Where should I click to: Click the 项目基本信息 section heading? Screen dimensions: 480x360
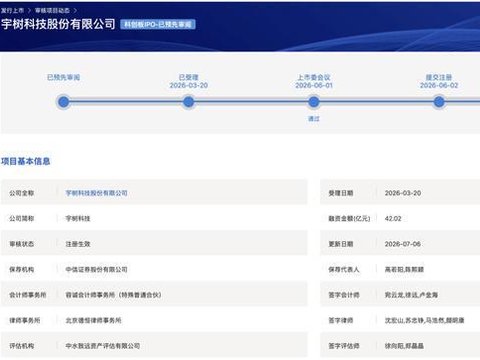point(26,161)
